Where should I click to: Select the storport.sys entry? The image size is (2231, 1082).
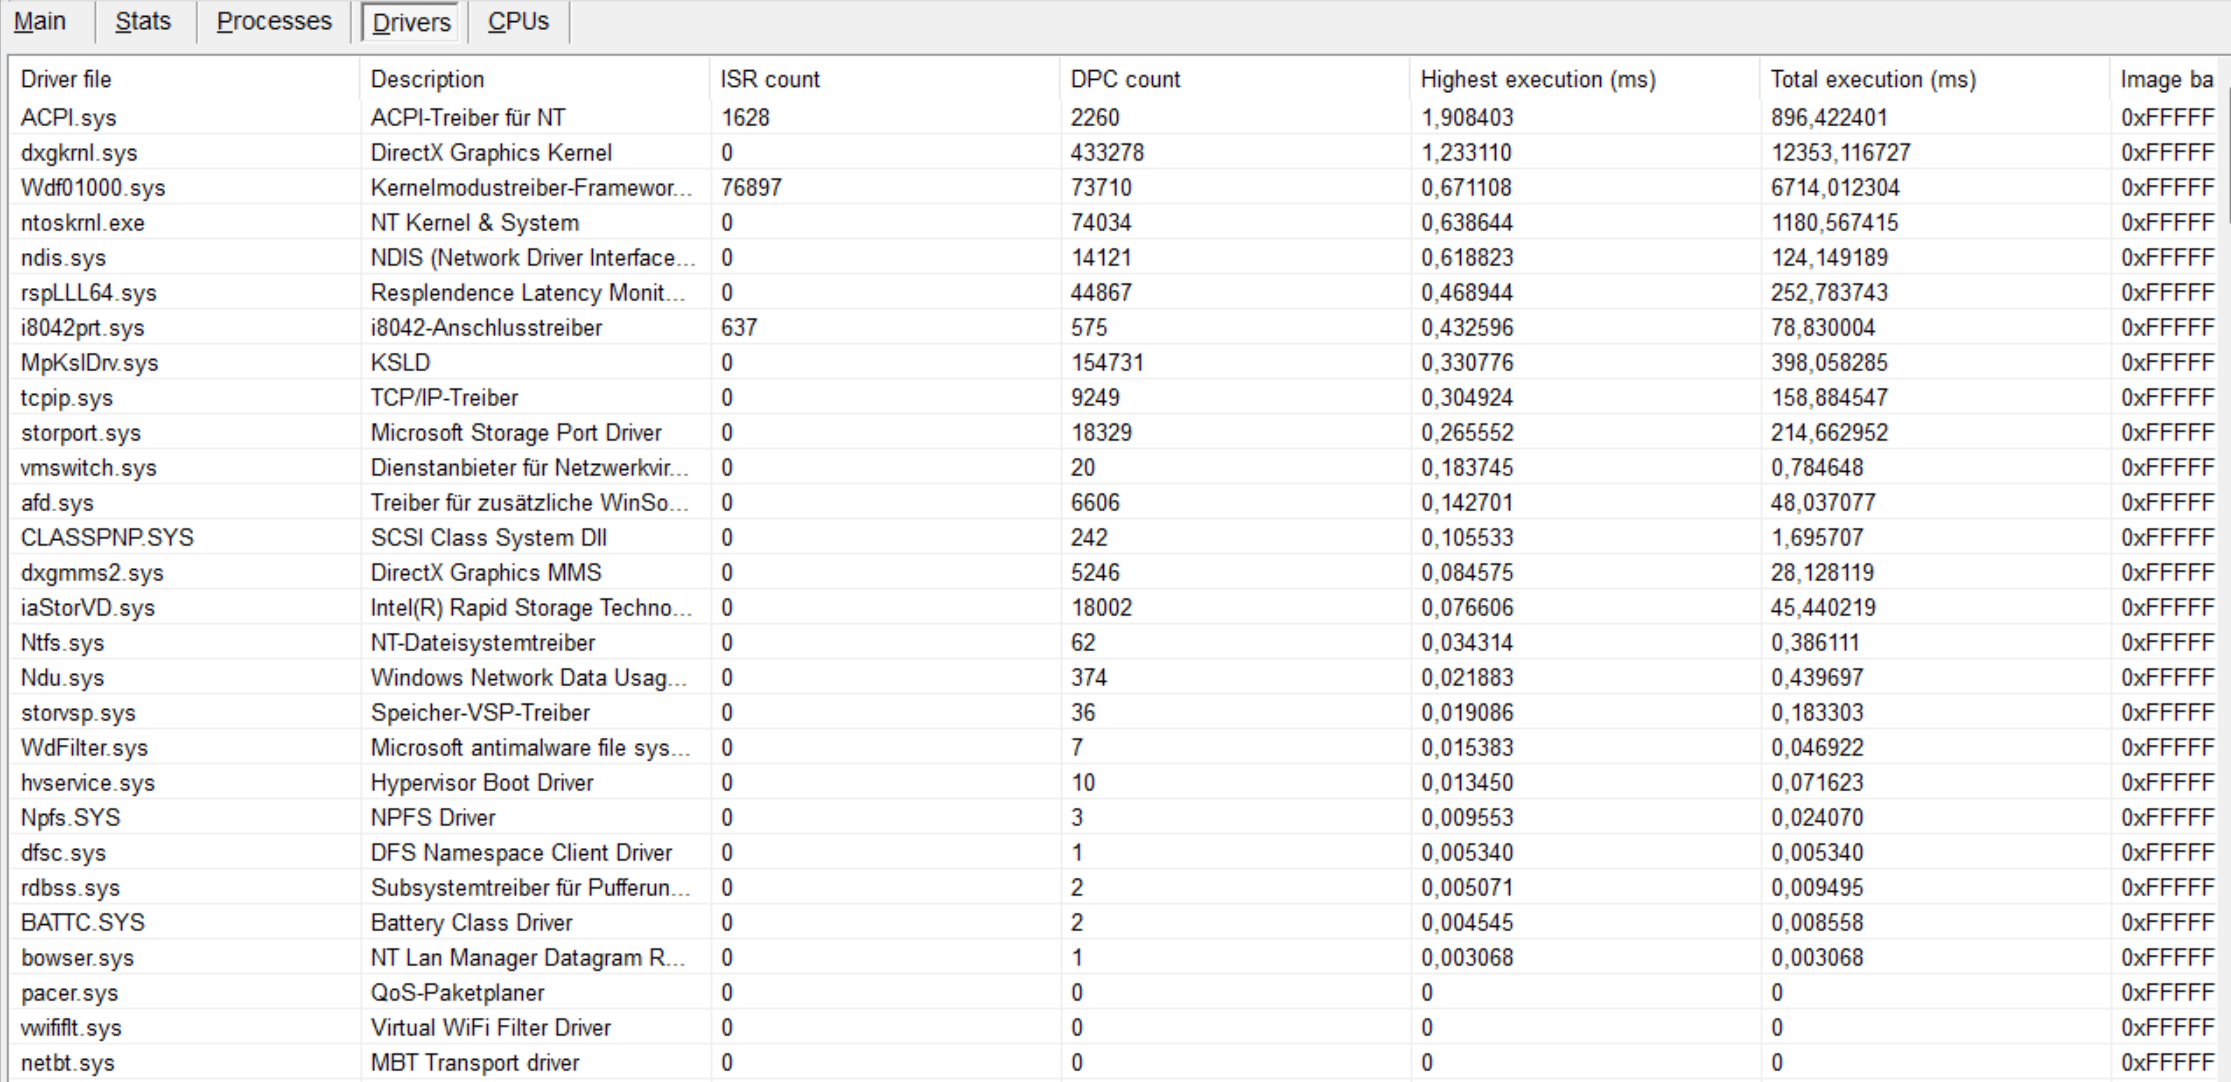click(80, 433)
